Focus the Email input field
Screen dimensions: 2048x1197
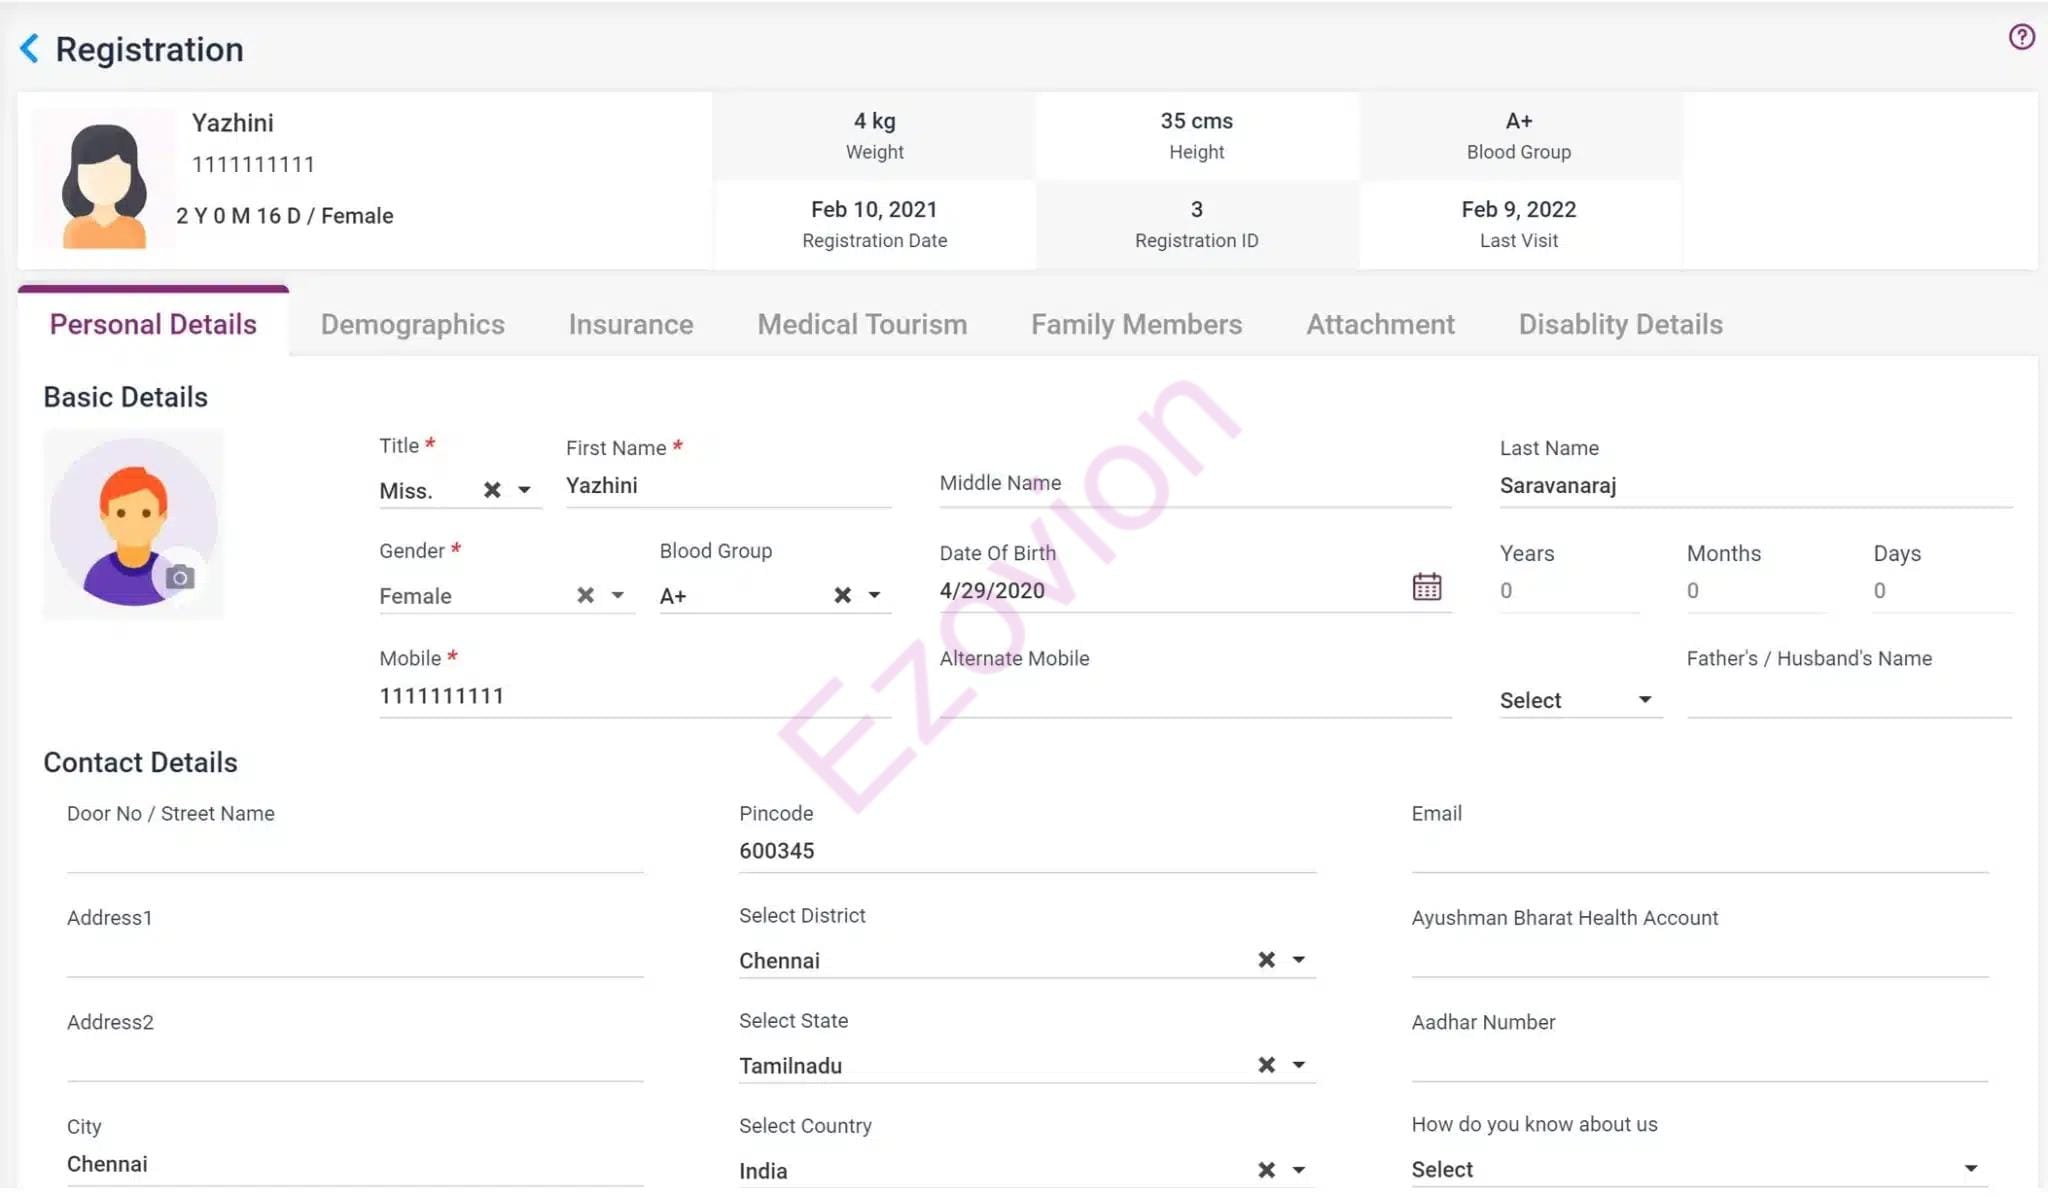[x=1698, y=852]
